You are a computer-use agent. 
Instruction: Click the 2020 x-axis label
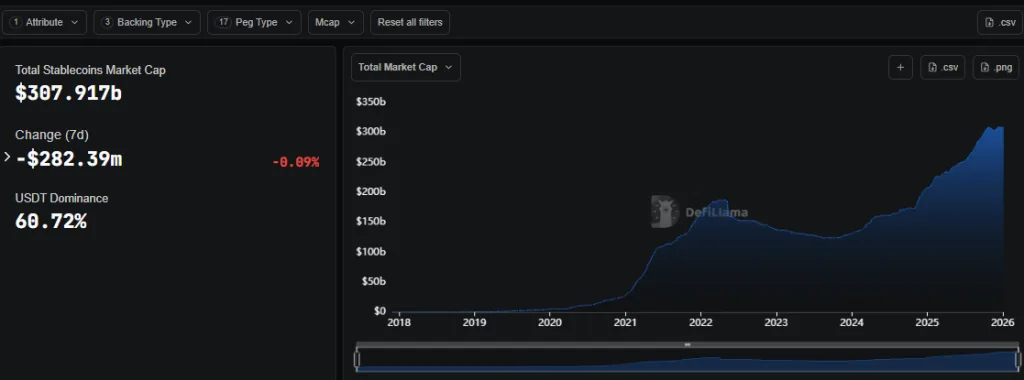coord(549,323)
